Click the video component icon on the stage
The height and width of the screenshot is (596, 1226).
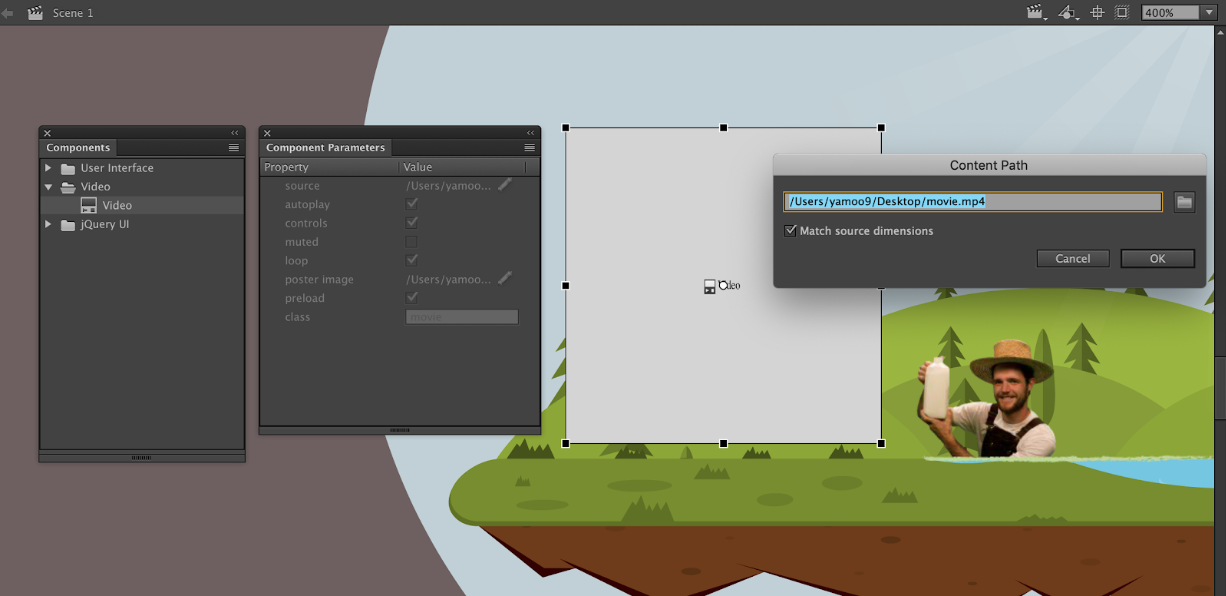click(x=710, y=287)
